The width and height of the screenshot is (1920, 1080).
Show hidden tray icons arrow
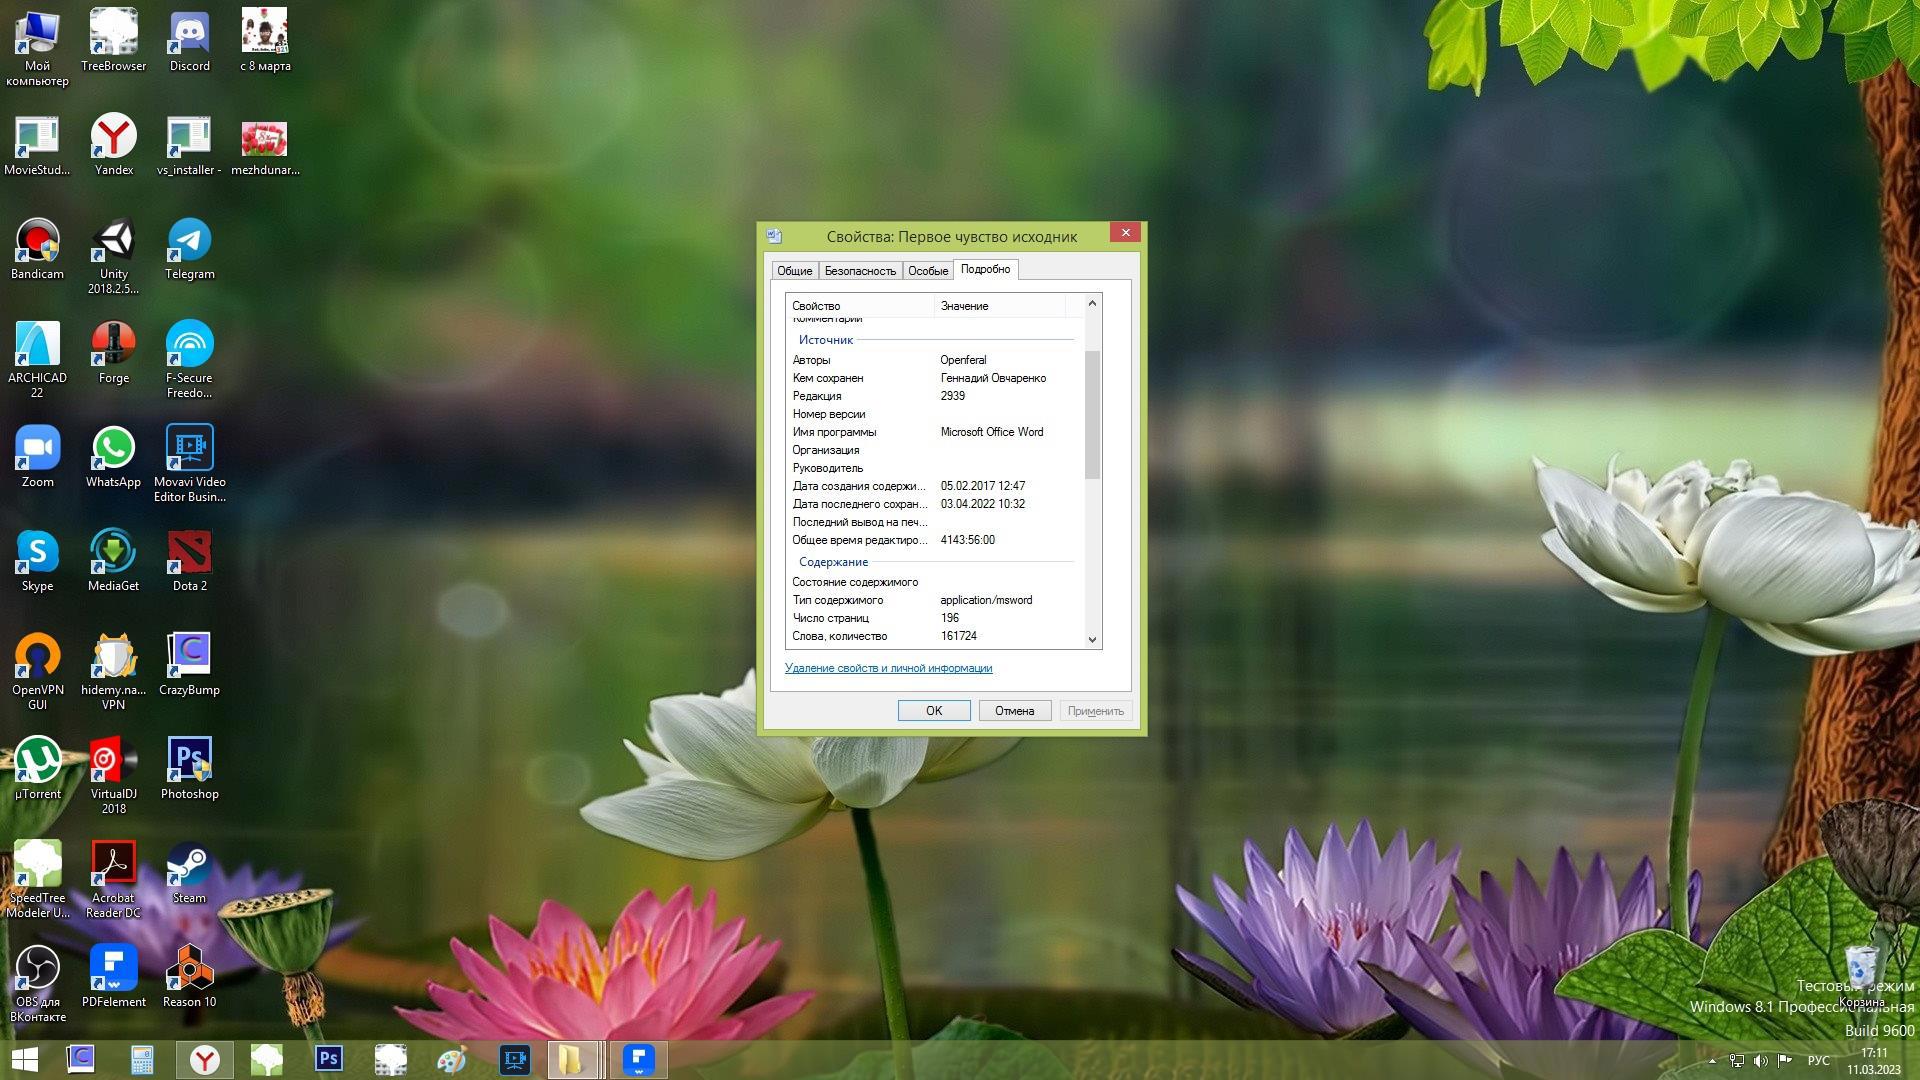tap(1712, 1061)
